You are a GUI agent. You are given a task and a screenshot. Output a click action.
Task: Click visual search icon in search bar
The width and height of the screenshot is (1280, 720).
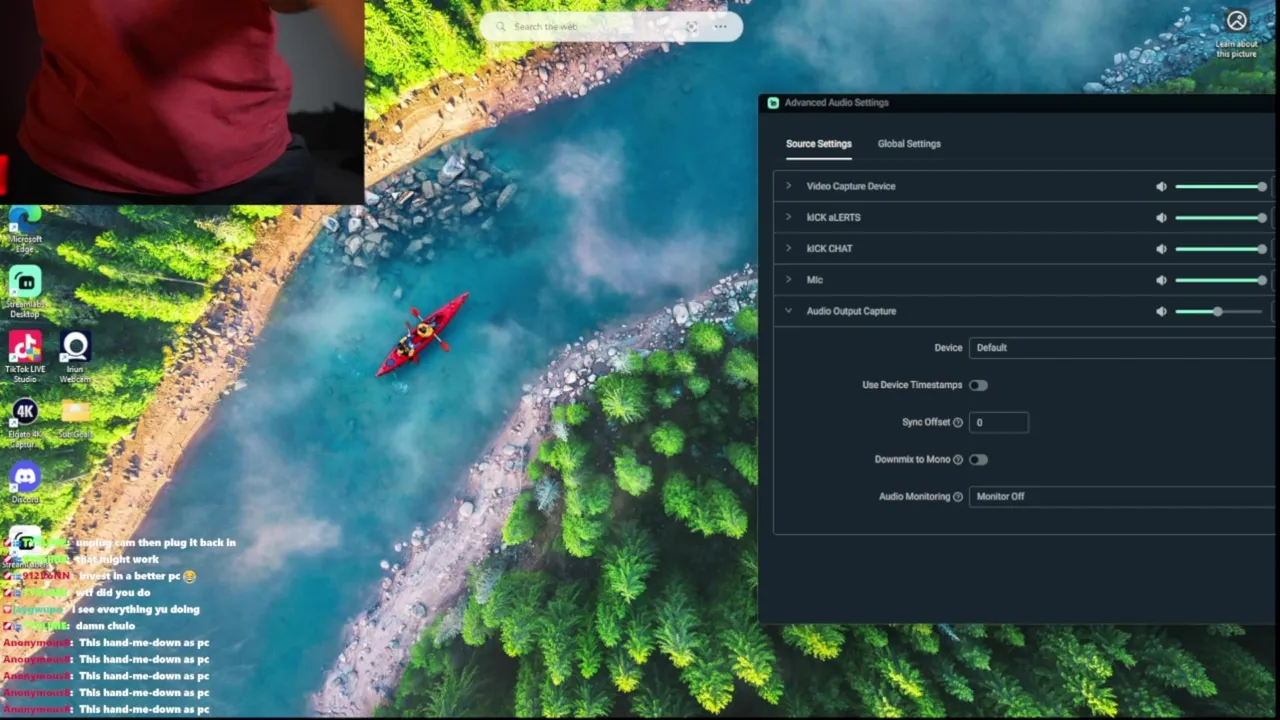click(691, 27)
